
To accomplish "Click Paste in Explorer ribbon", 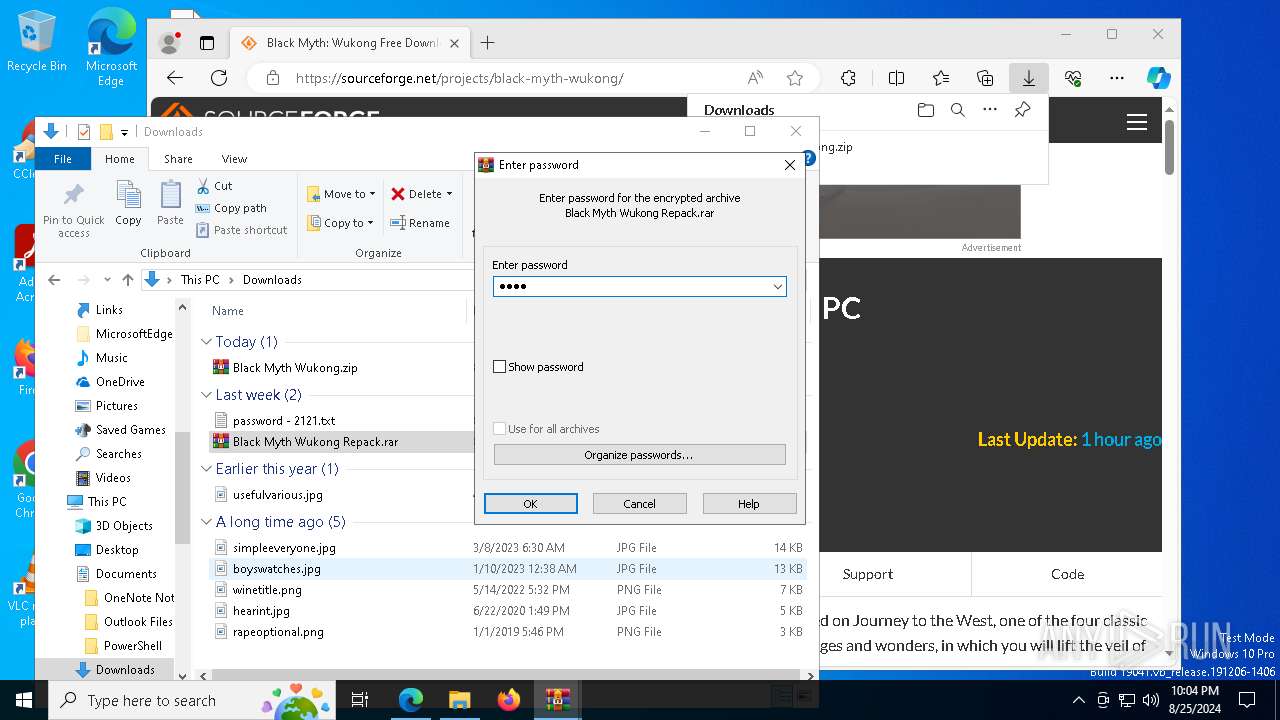I will coord(171,203).
